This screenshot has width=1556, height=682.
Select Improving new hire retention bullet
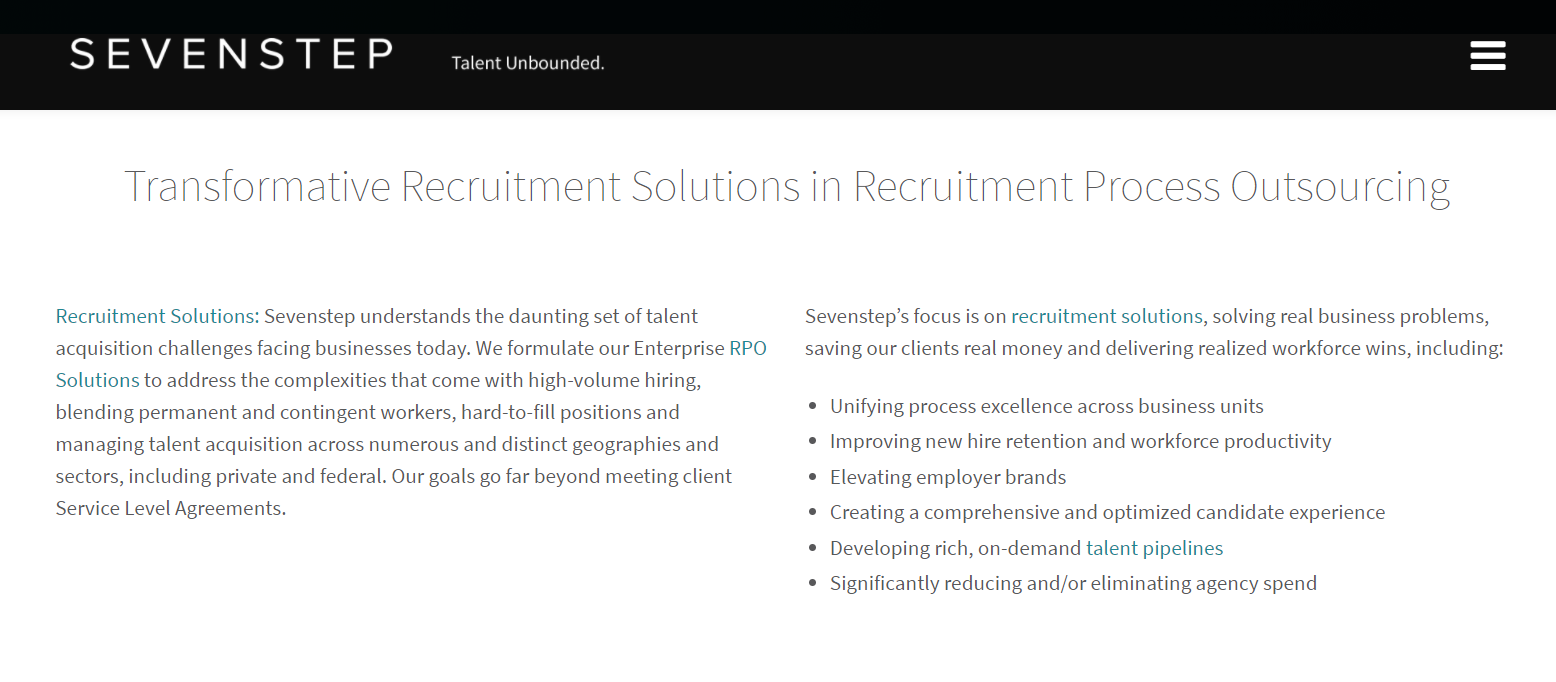pos(1081,441)
